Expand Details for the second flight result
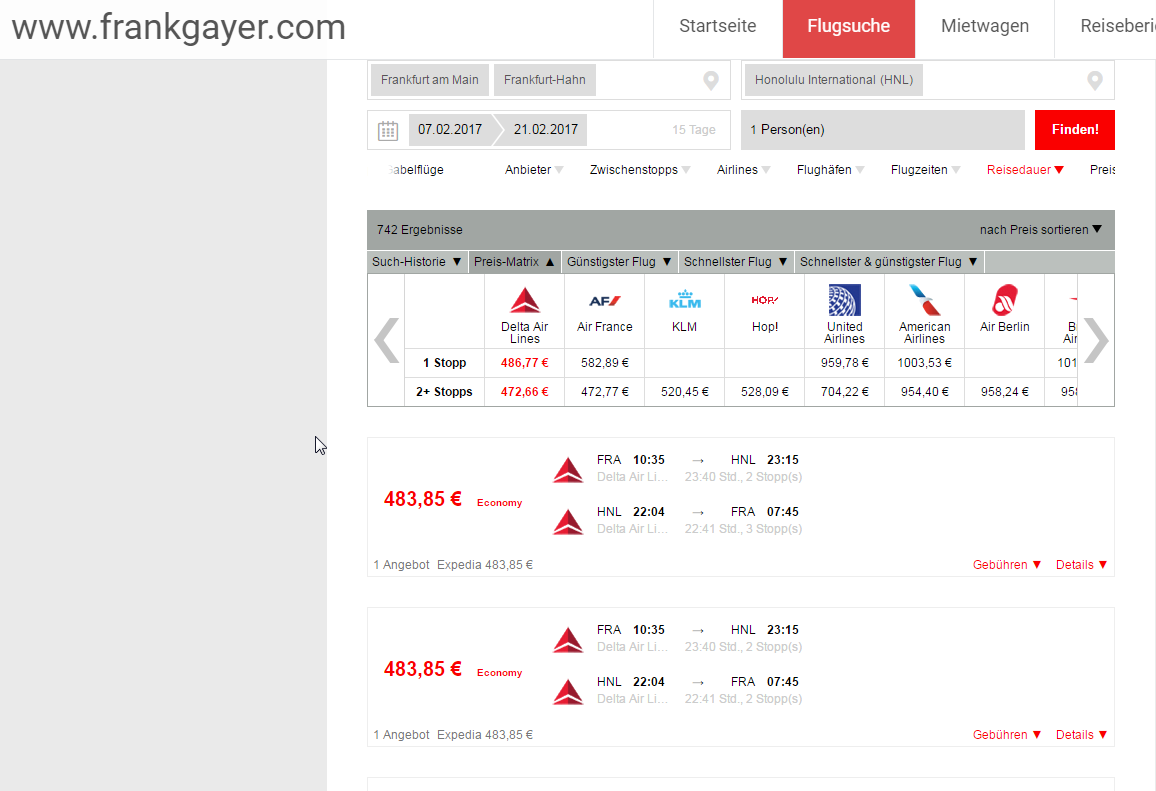 coord(1082,735)
